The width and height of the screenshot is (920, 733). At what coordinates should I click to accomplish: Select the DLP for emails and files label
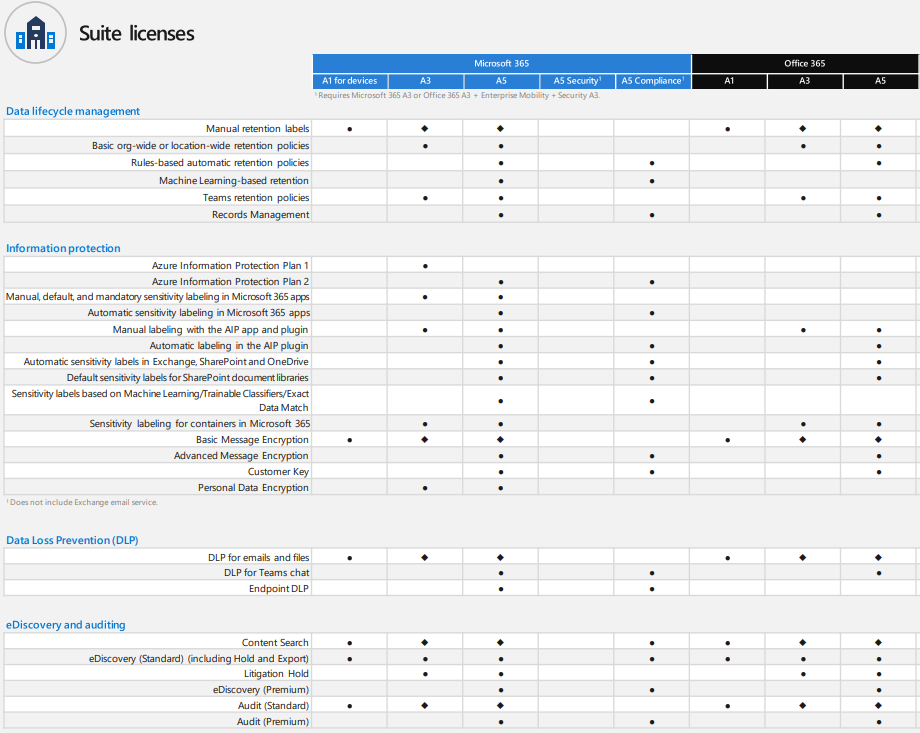[259, 557]
